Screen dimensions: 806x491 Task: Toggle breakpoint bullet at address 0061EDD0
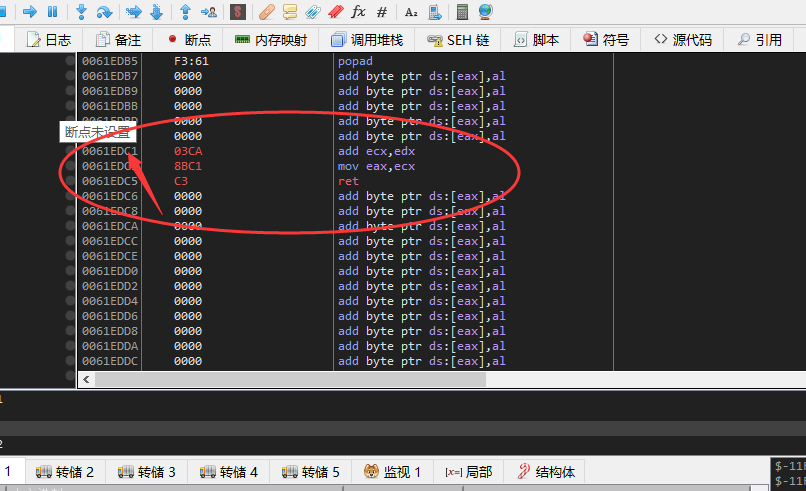click(x=70, y=271)
